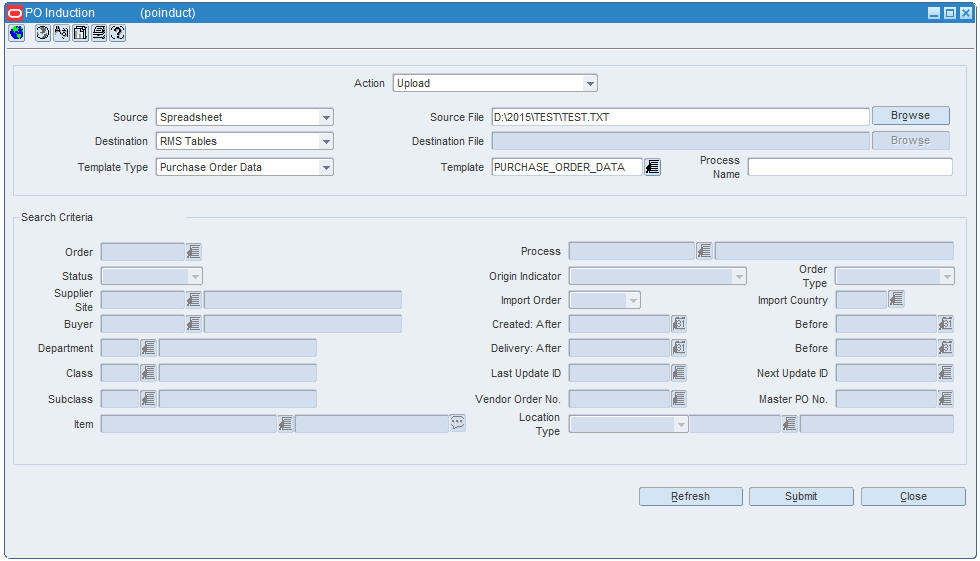Click the gray globe toolbar icon
This screenshot has height=561, width=980.
(x=42, y=33)
